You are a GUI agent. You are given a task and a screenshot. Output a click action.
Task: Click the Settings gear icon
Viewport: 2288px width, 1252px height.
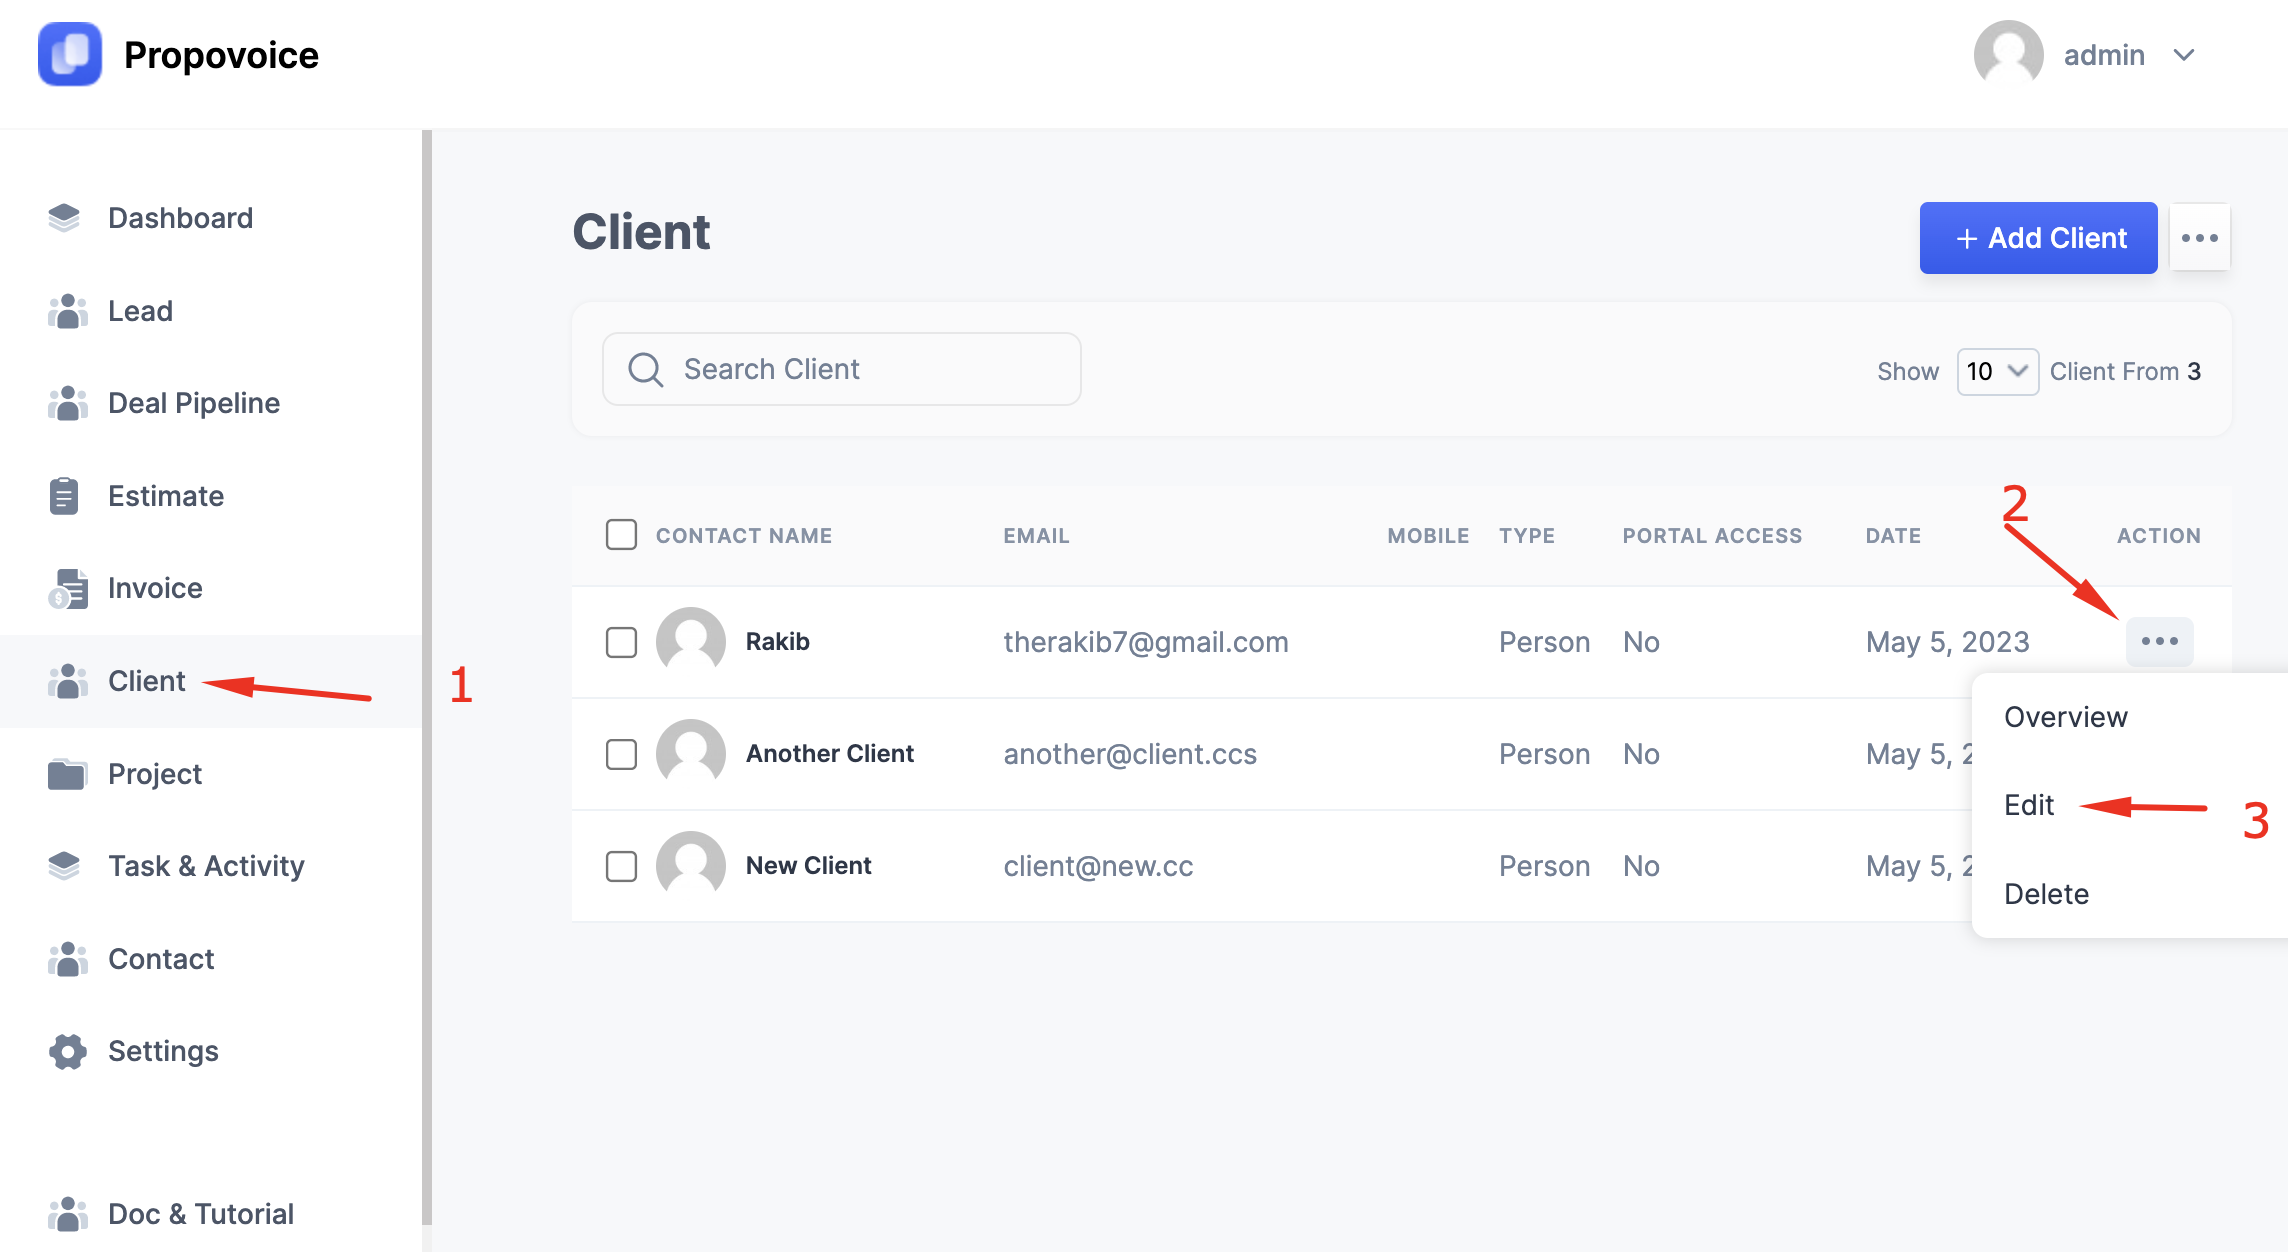click(x=67, y=1051)
